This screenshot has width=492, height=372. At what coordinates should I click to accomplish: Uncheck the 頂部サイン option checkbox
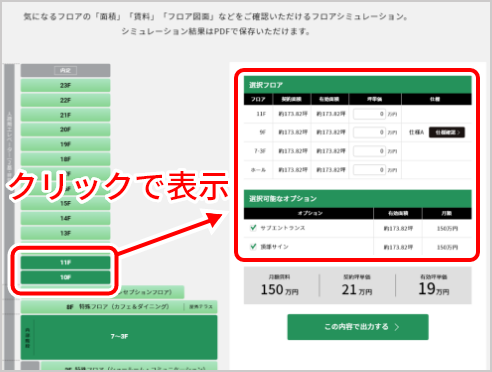pyautogui.click(x=253, y=246)
